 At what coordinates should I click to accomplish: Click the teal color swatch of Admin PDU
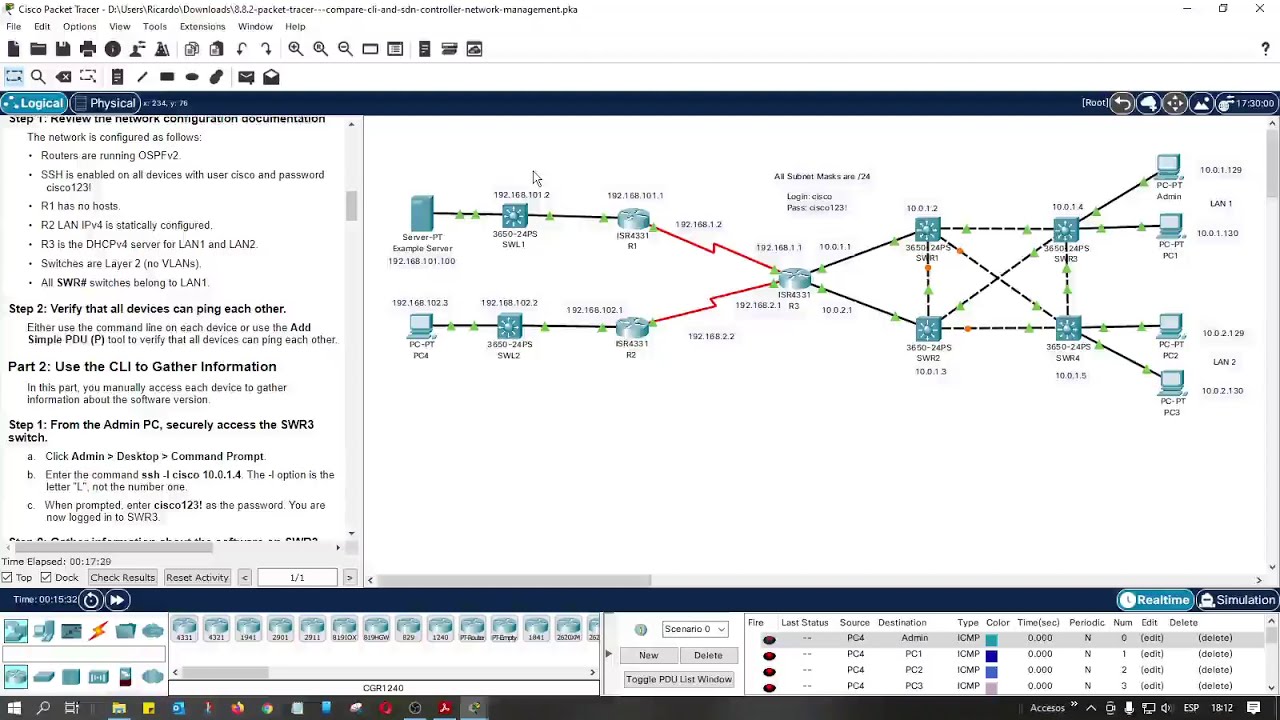click(x=991, y=639)
